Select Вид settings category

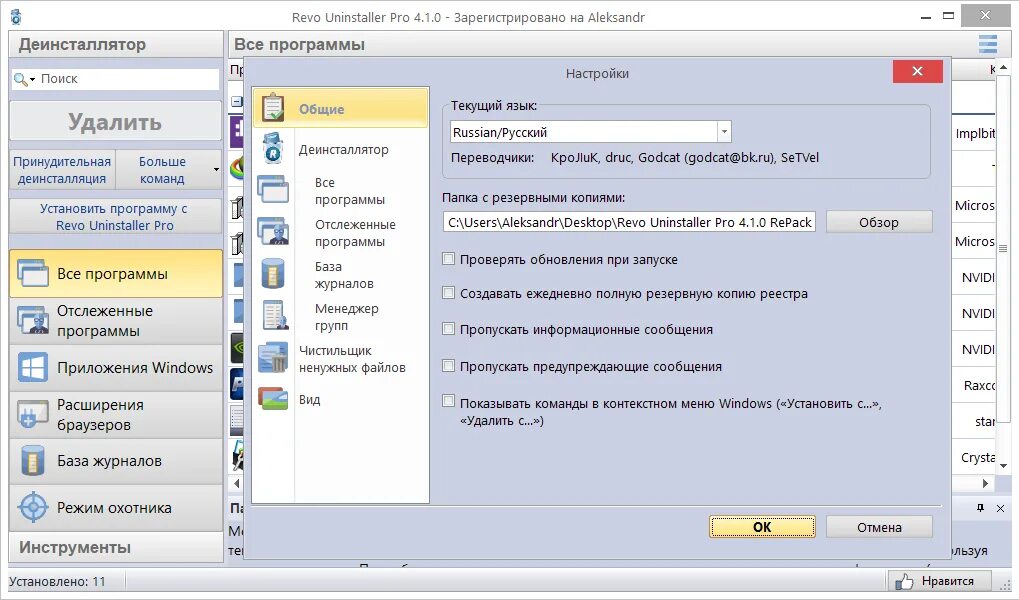click(309, 399)
